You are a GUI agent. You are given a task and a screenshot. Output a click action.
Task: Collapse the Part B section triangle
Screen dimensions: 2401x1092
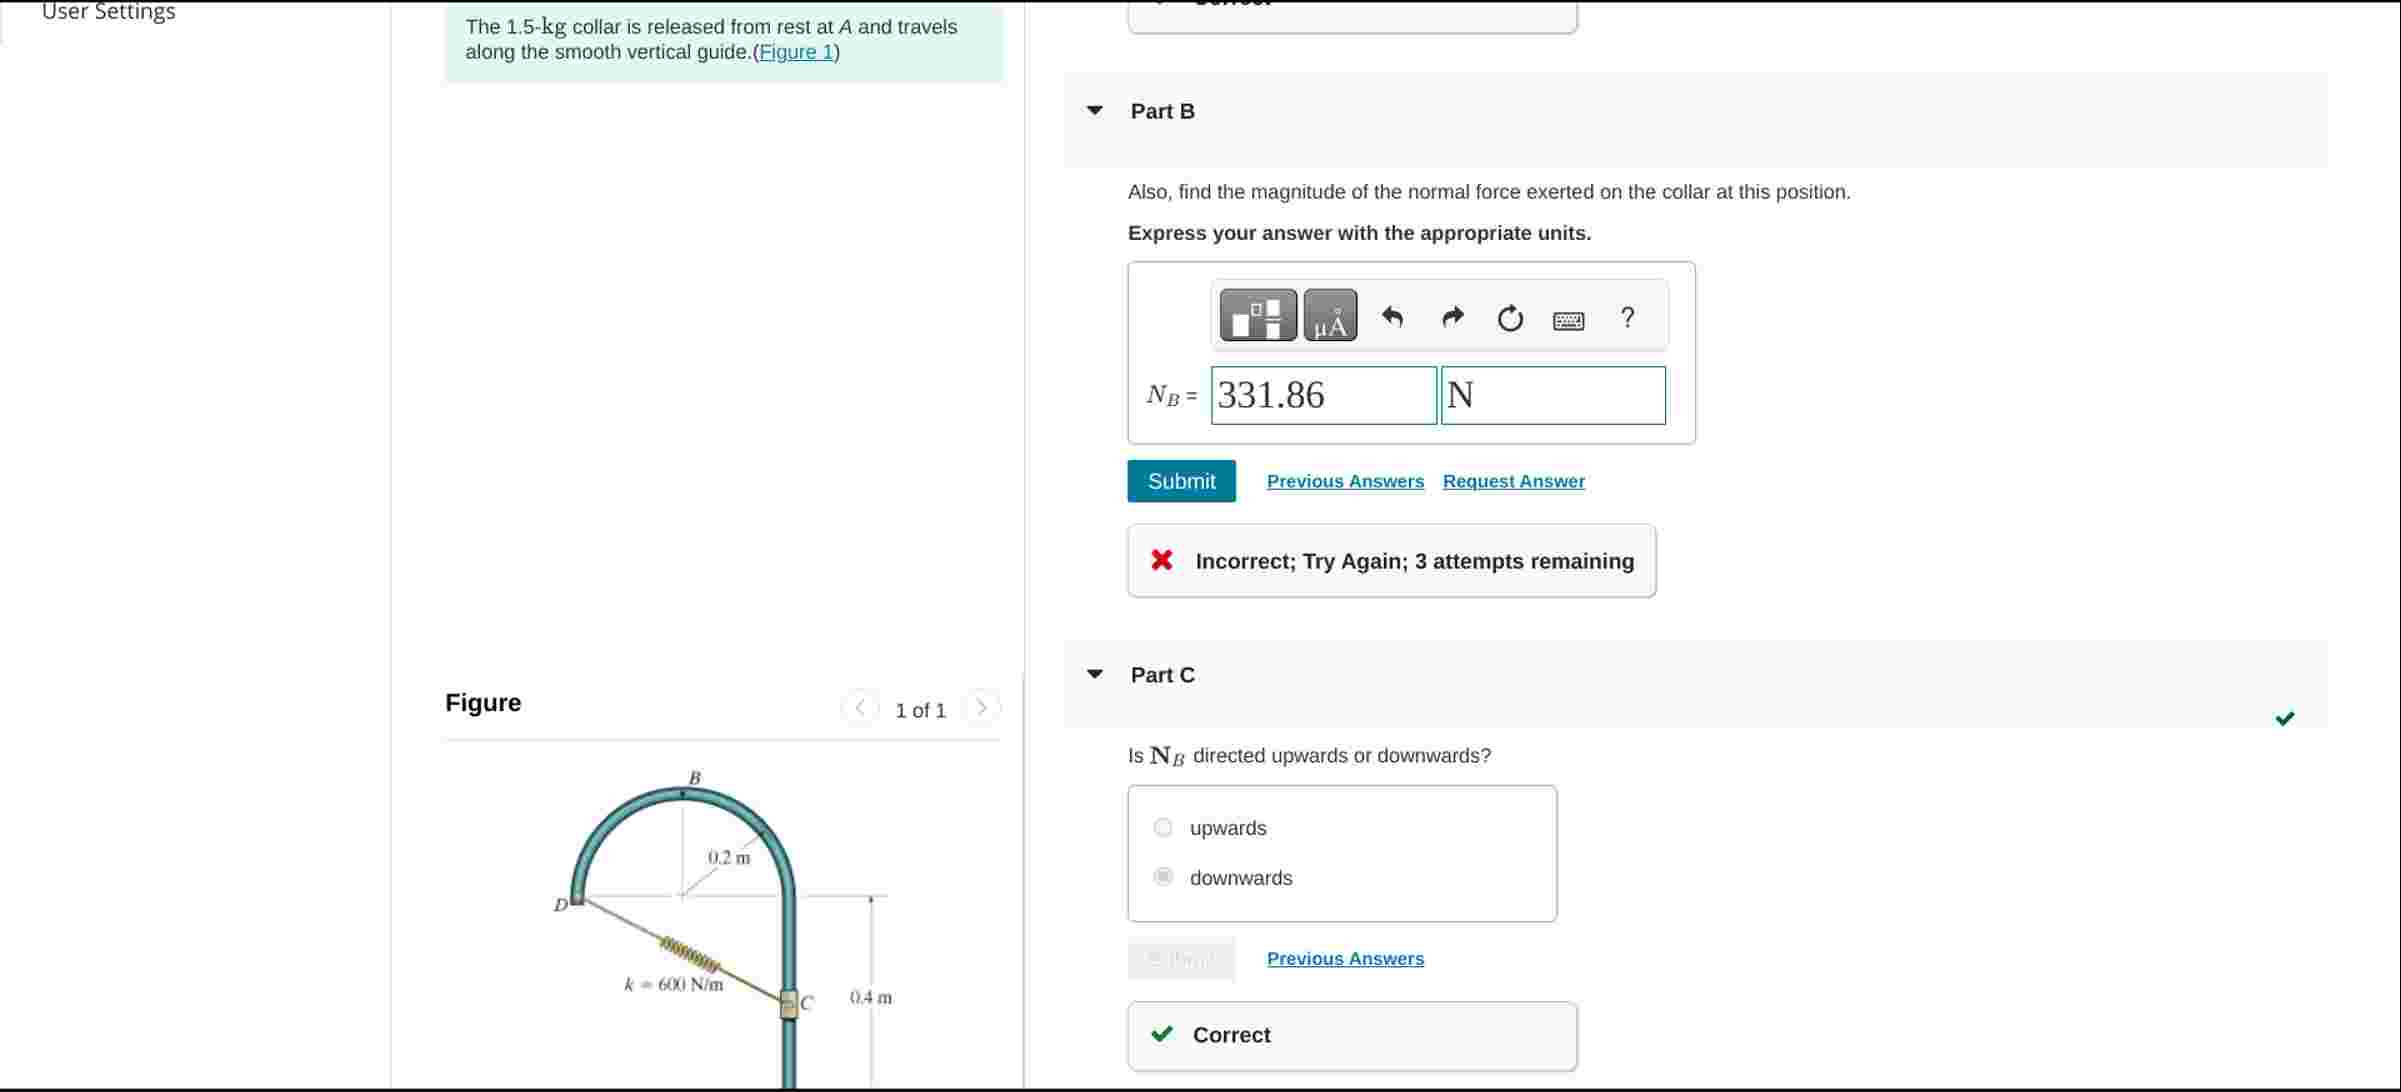point(1095,111)
